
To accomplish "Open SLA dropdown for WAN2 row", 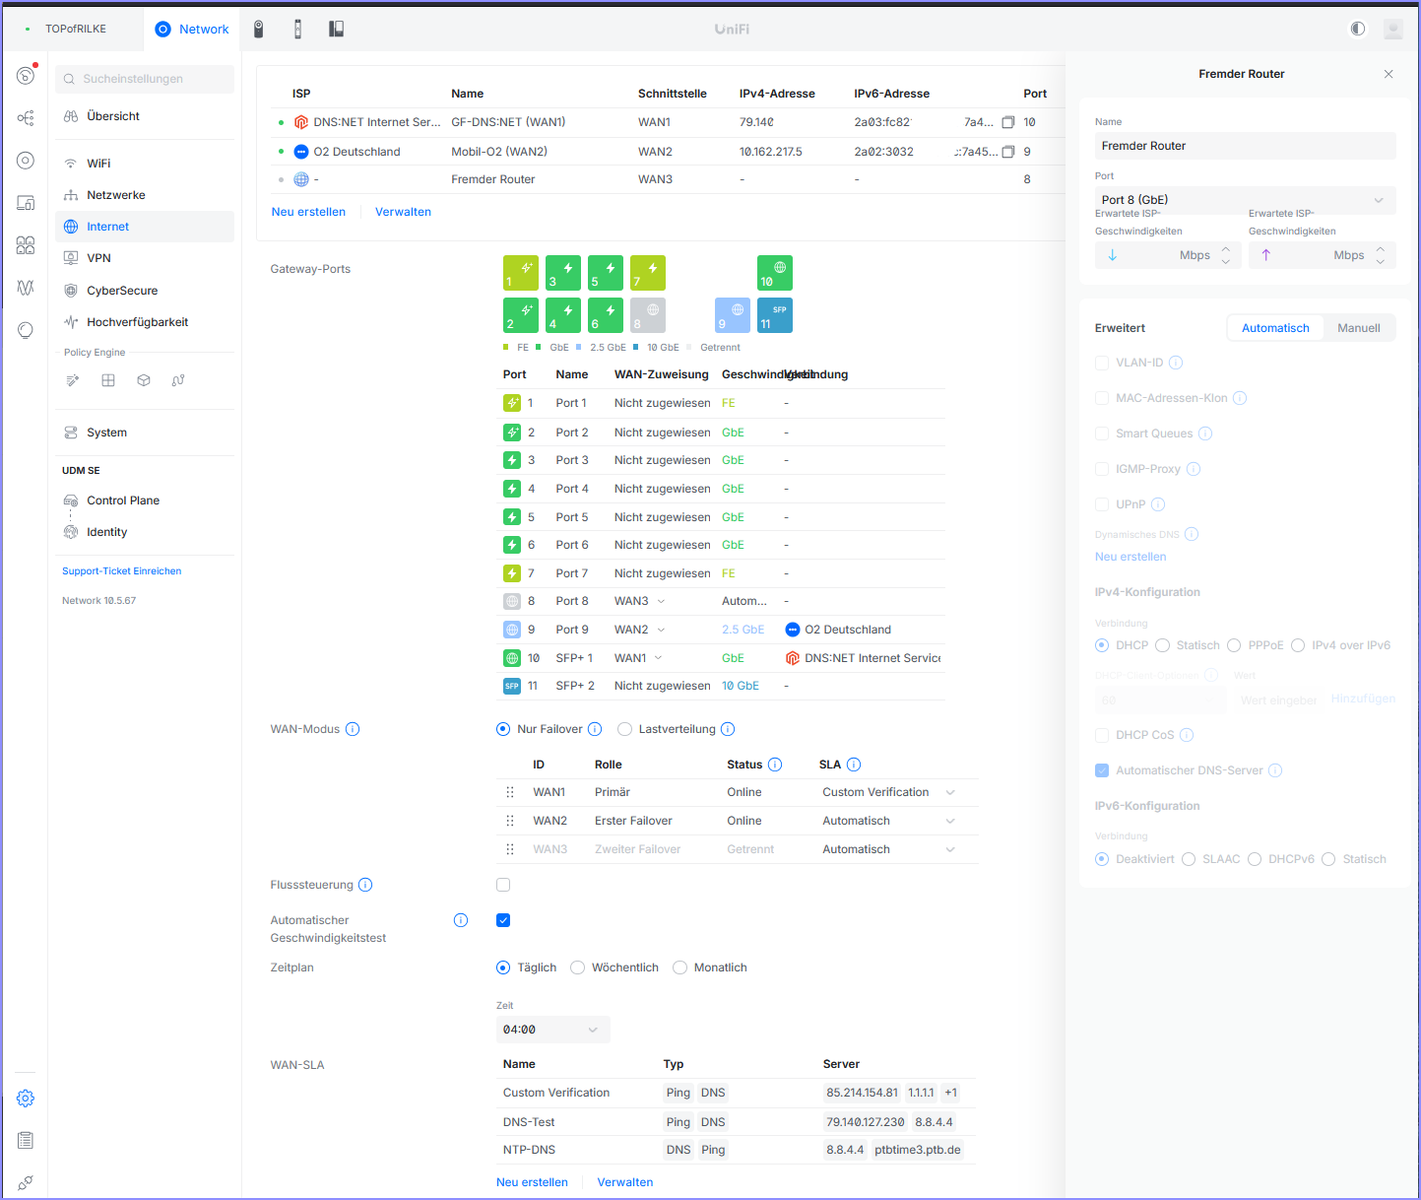I will (x=950, y=821).
